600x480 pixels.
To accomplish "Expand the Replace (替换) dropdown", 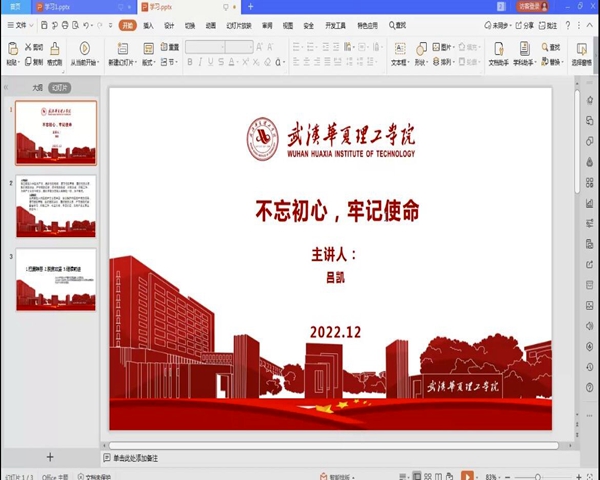I will (553, 62).
